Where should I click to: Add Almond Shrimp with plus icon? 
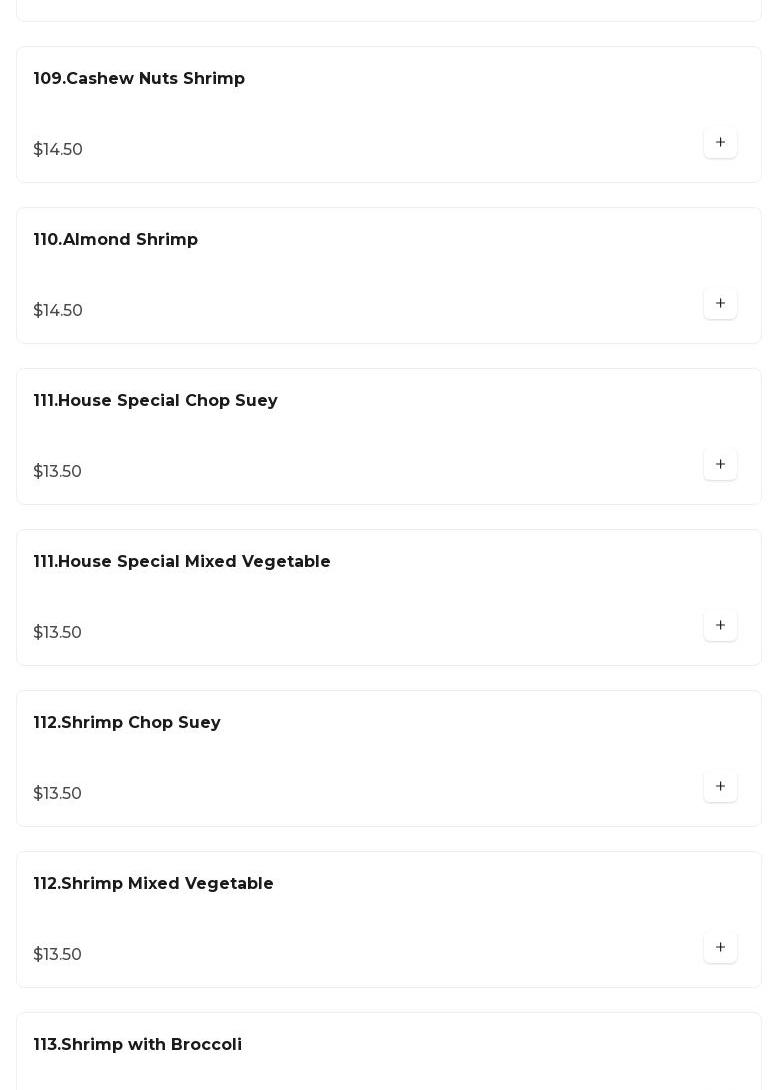coord(720,304)
